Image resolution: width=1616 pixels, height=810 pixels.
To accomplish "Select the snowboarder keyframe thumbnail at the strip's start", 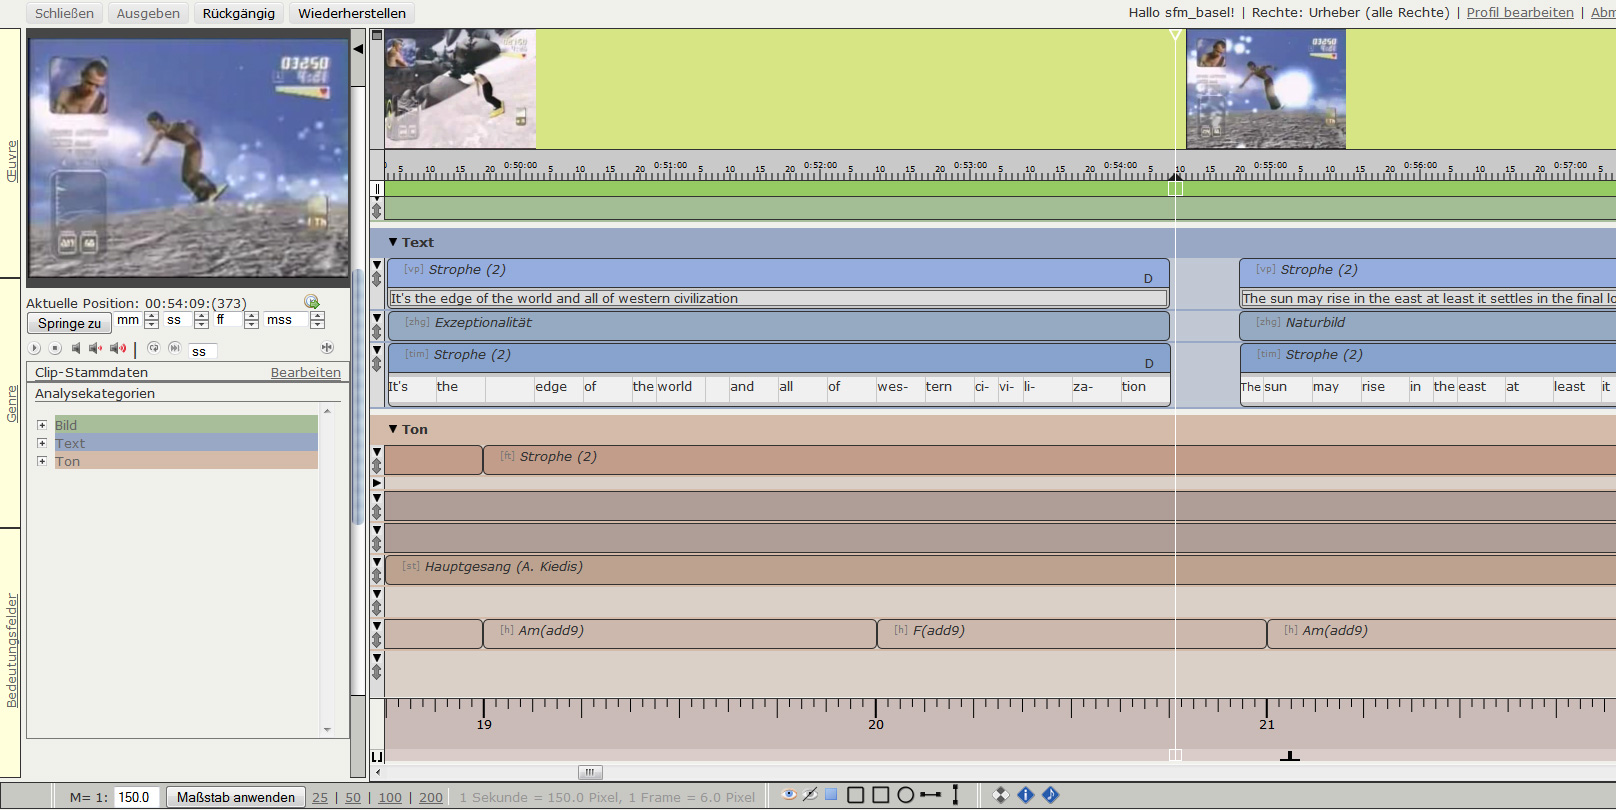I will pyautogui.click(x=460, y=89).
